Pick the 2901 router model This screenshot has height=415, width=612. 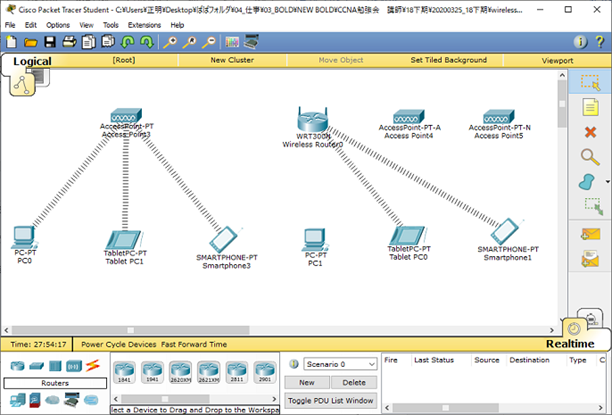pyautogui.click(x=265, y=372)
